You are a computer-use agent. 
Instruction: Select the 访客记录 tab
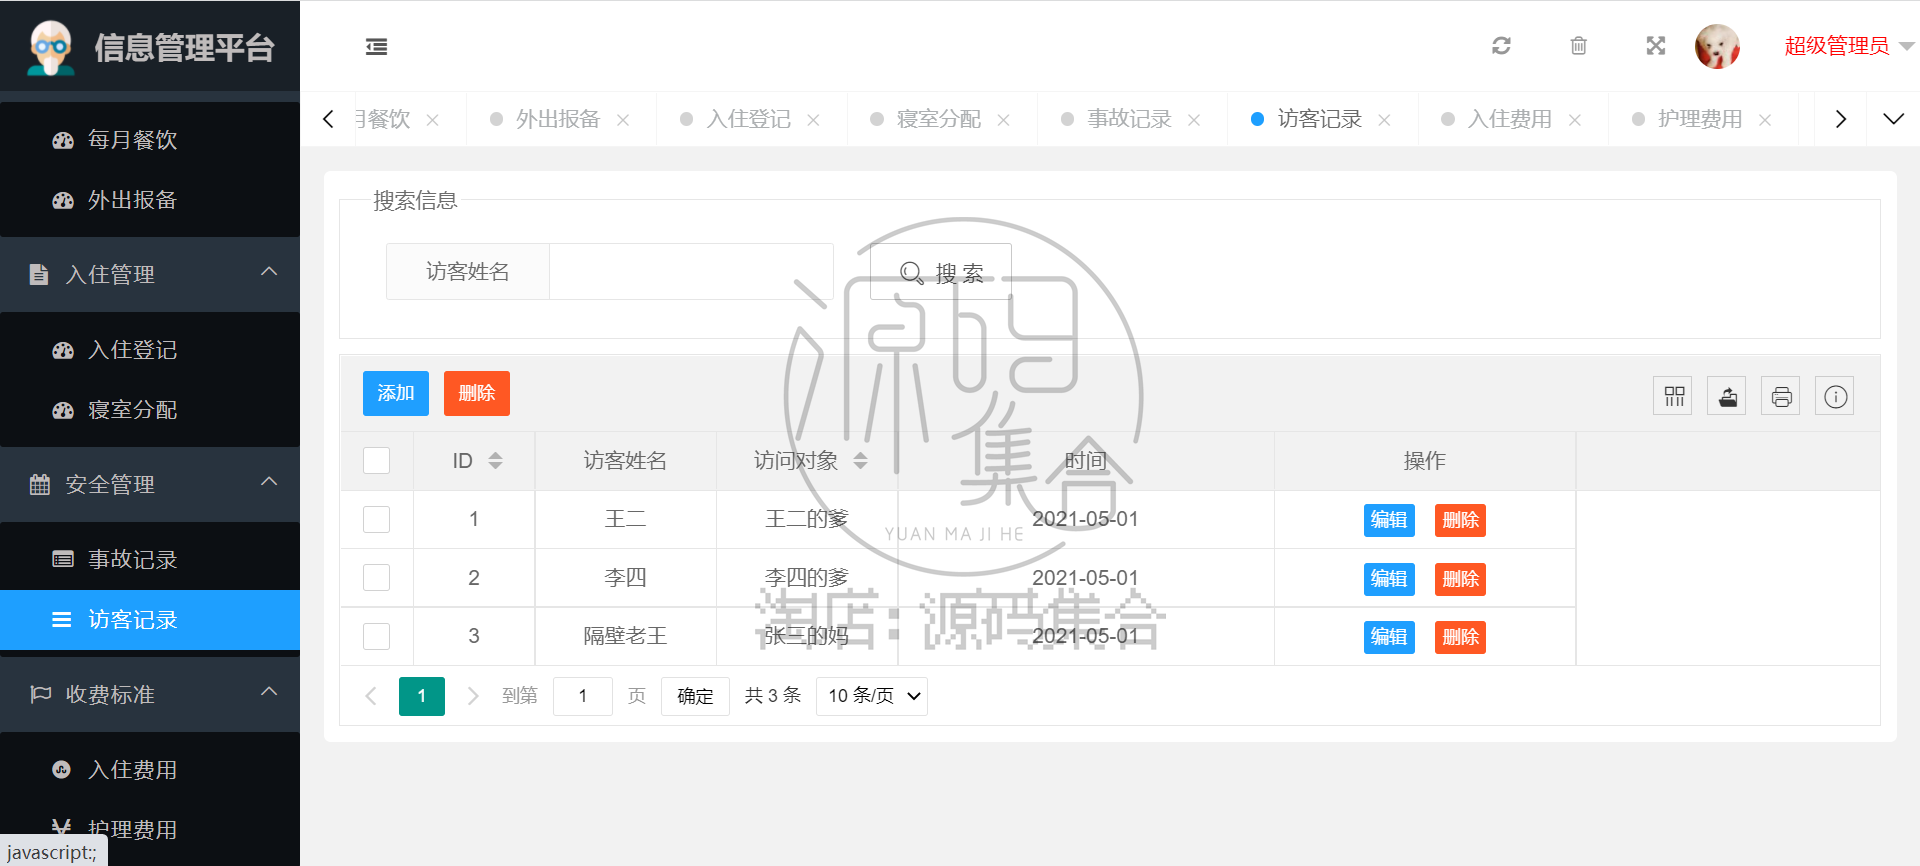click(1319, 119)
